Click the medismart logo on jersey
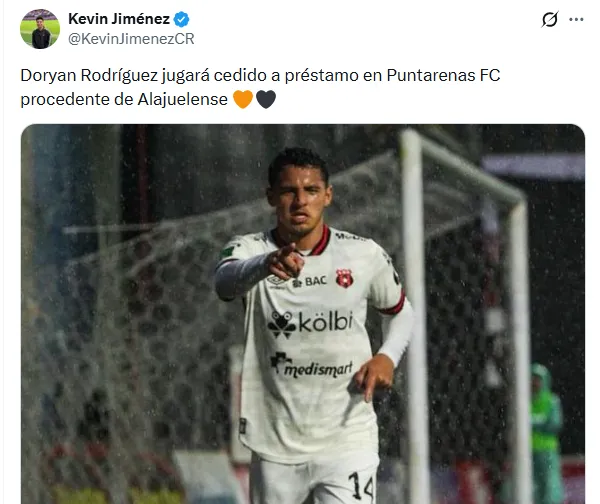This screenshot has width=600, height=504. [x=311, y=365]
